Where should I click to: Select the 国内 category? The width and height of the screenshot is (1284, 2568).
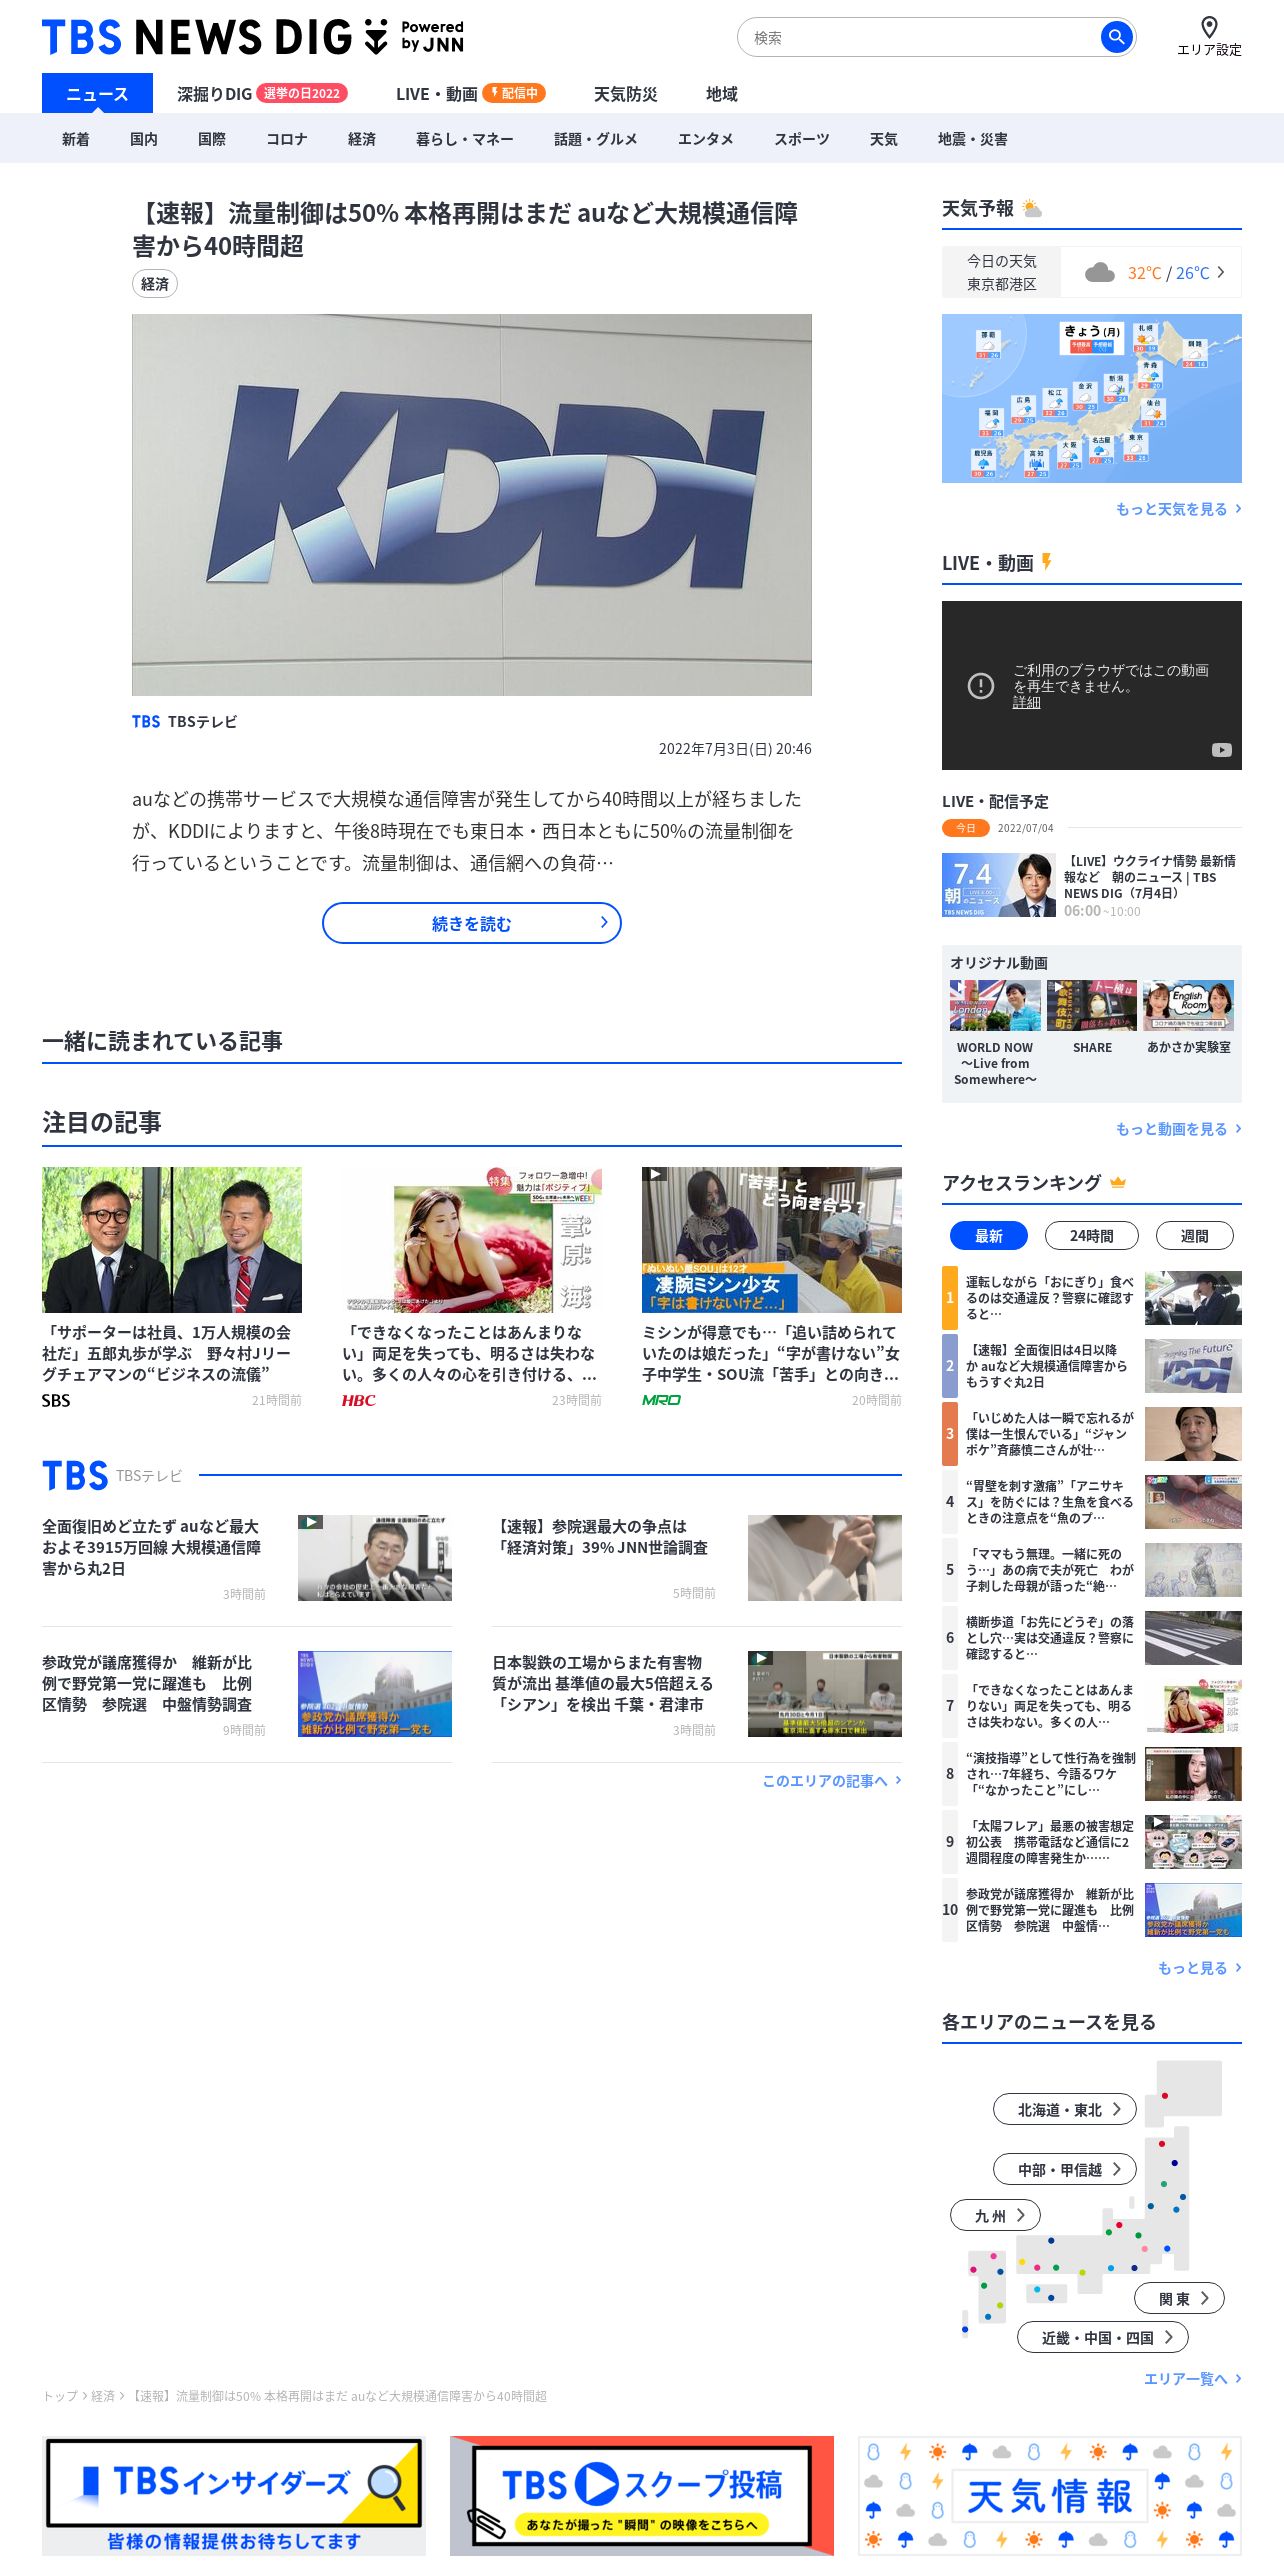143,139
